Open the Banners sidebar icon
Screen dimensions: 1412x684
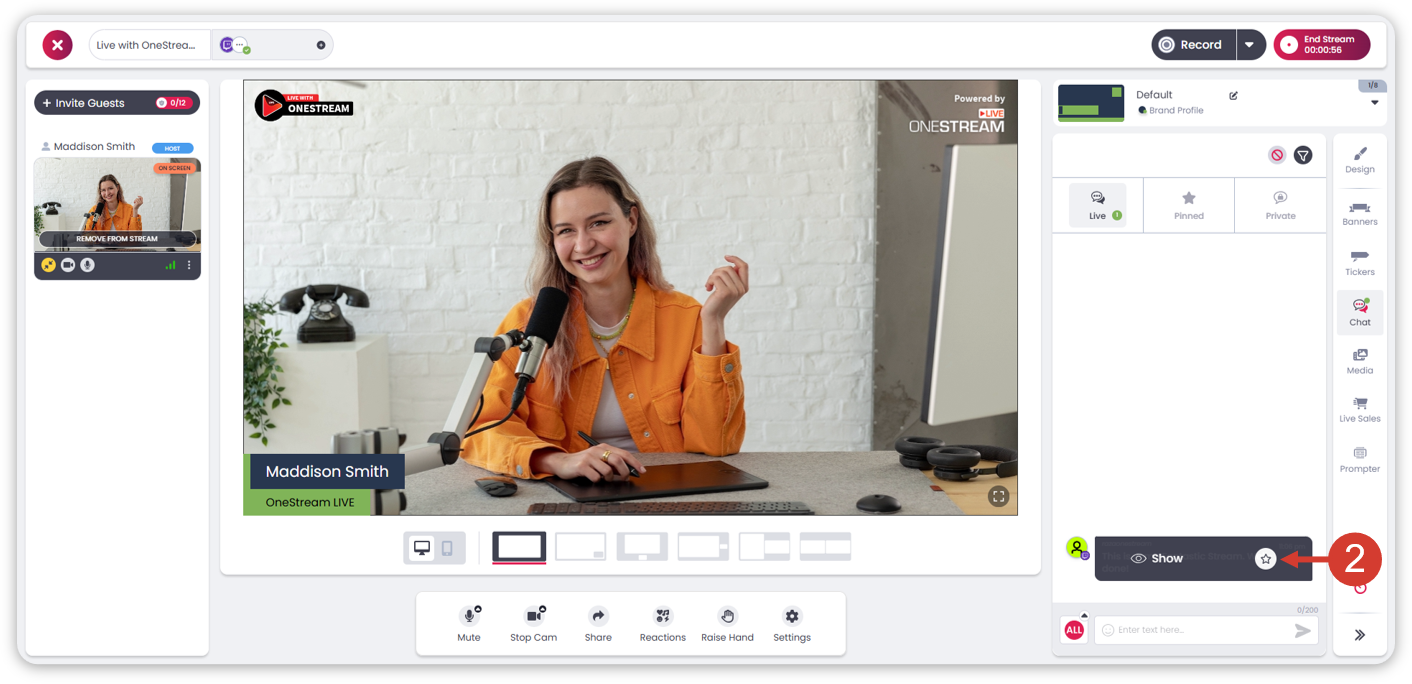(1359, 213)
